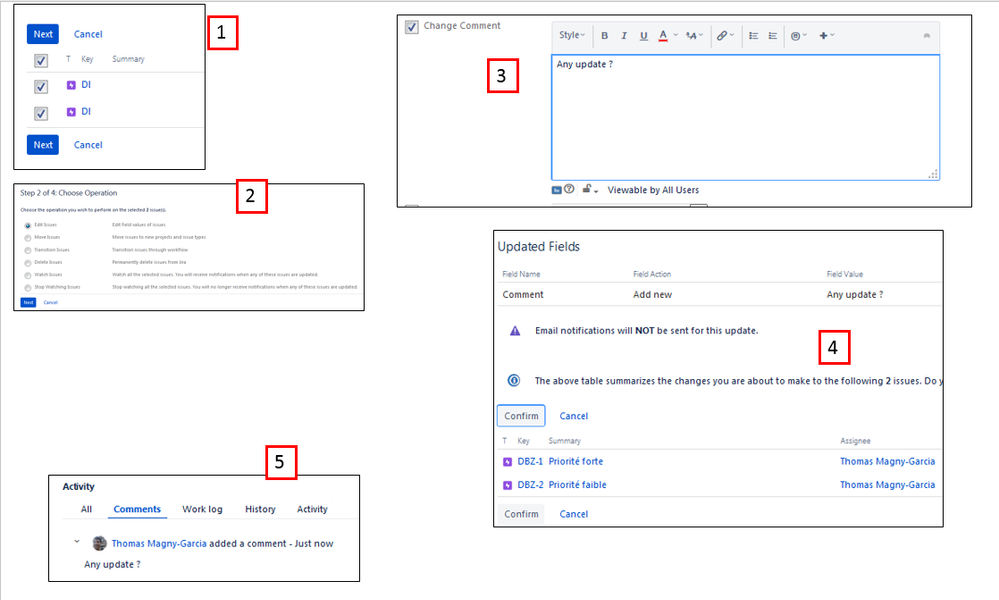Open the Priorité forte summary link

pyautogui.click(x=576, y=461)
